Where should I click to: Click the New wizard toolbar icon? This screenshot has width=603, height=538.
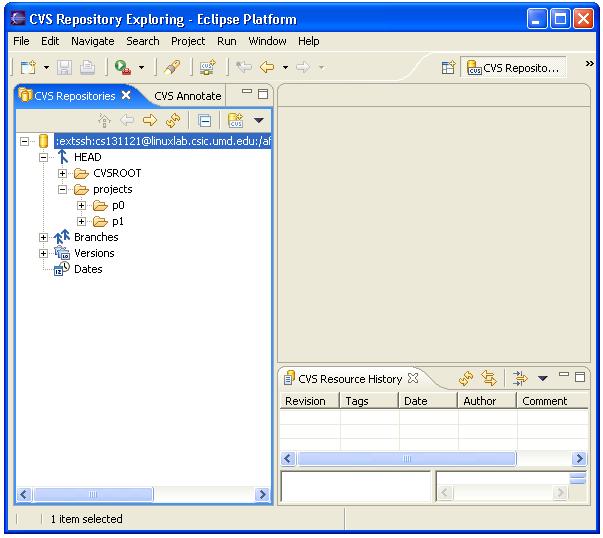tap(28, 67)
